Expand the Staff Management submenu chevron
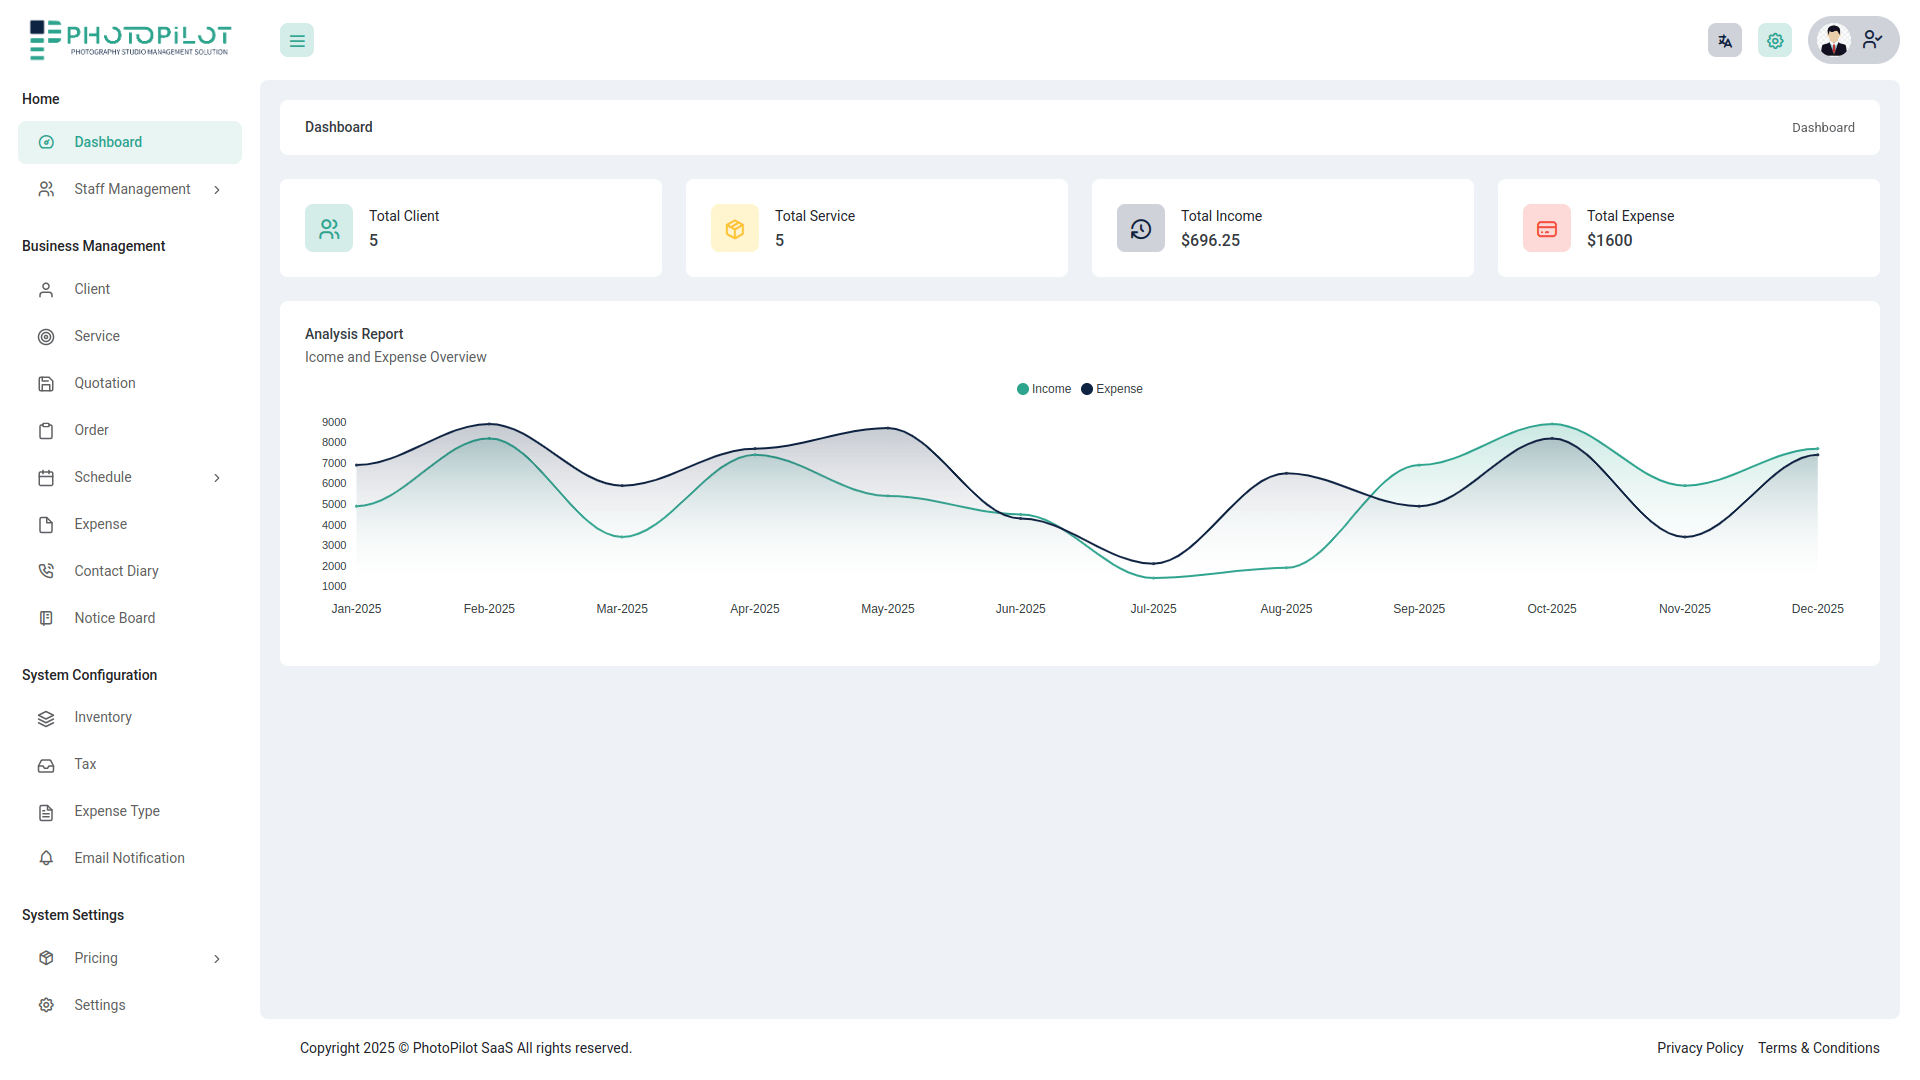Image resolution: width=1920 pixels, height=1080 pixels. point(217,190)
